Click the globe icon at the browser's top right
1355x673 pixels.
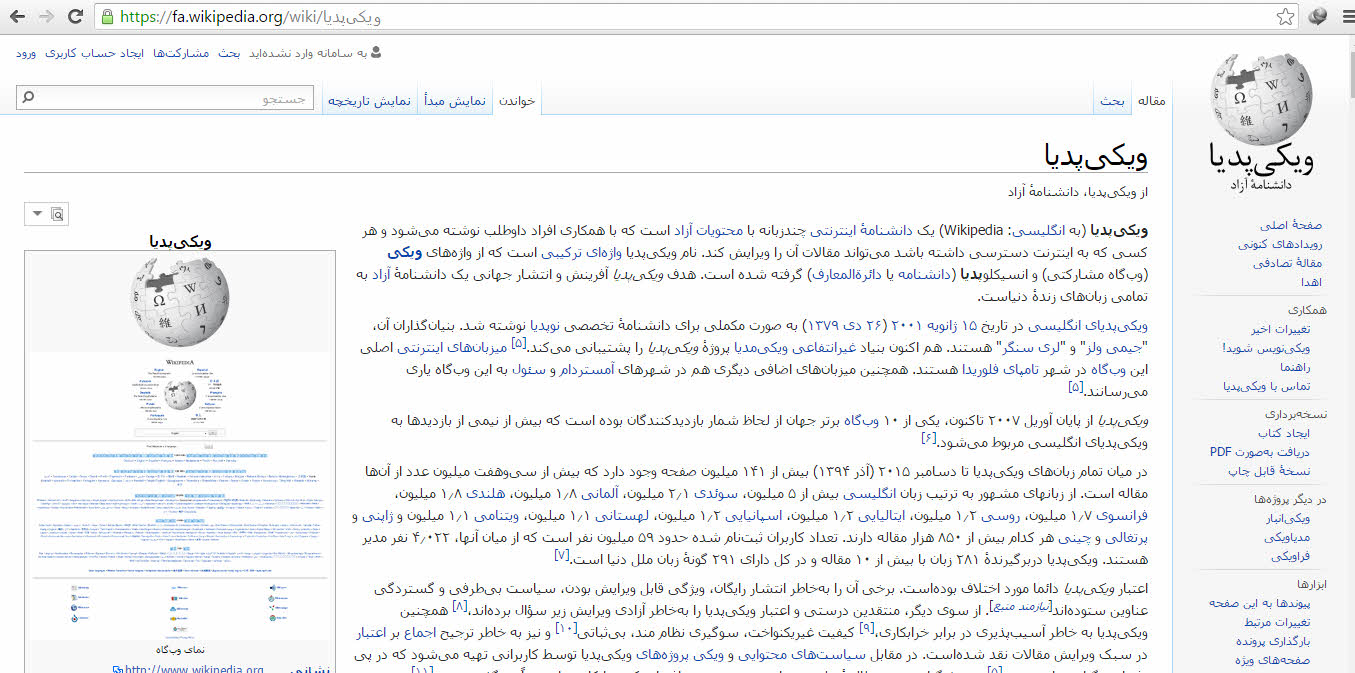point(1316,15)
